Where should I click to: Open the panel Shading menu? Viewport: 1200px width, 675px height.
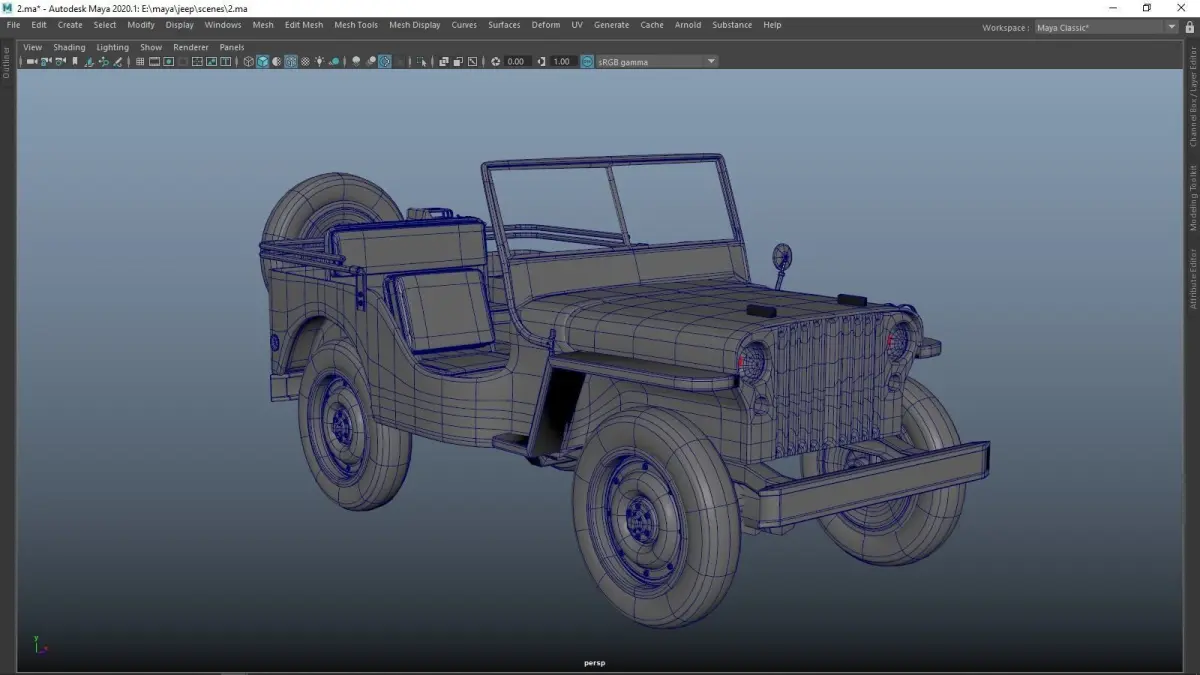69,47
